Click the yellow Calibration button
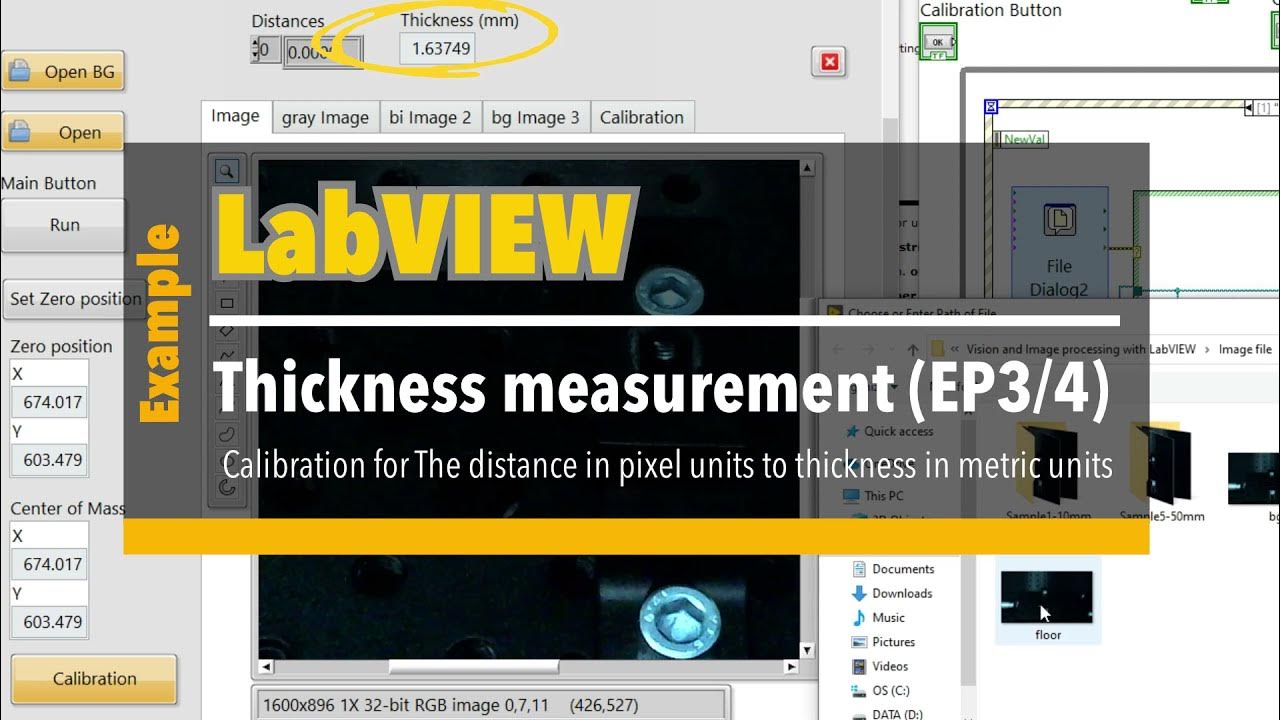The width and height of the screenshot is (1280, 720). 94,679
